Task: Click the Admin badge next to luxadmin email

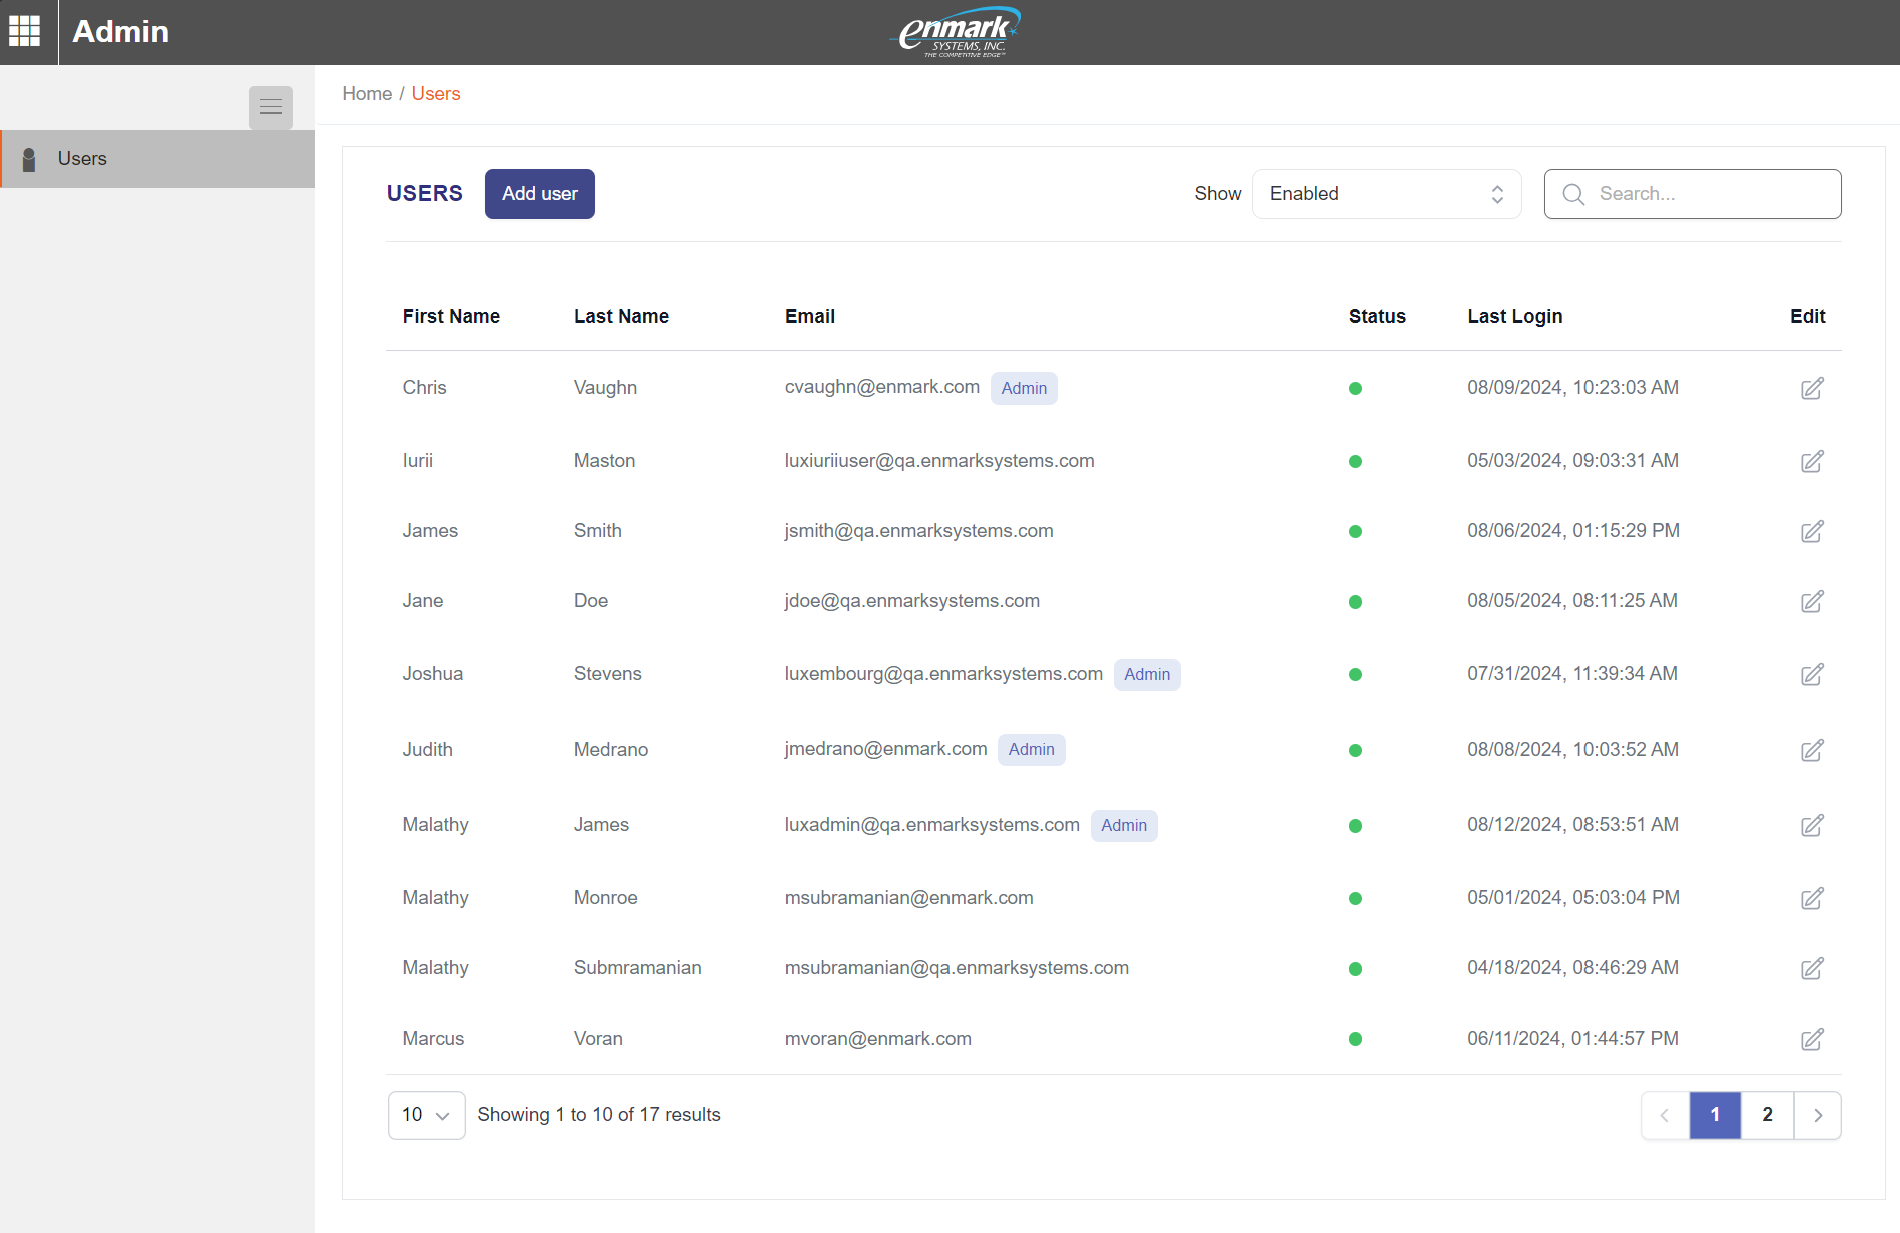Action: point(1124,826)
